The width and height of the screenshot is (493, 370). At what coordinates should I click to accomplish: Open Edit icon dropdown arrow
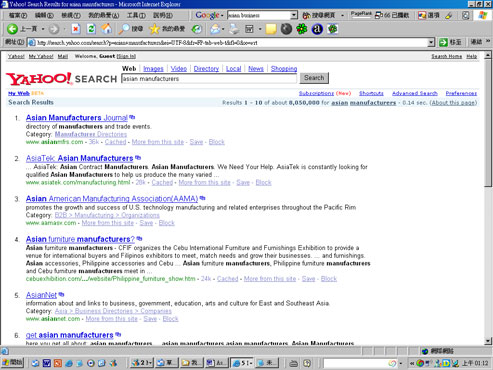(260, 29)
